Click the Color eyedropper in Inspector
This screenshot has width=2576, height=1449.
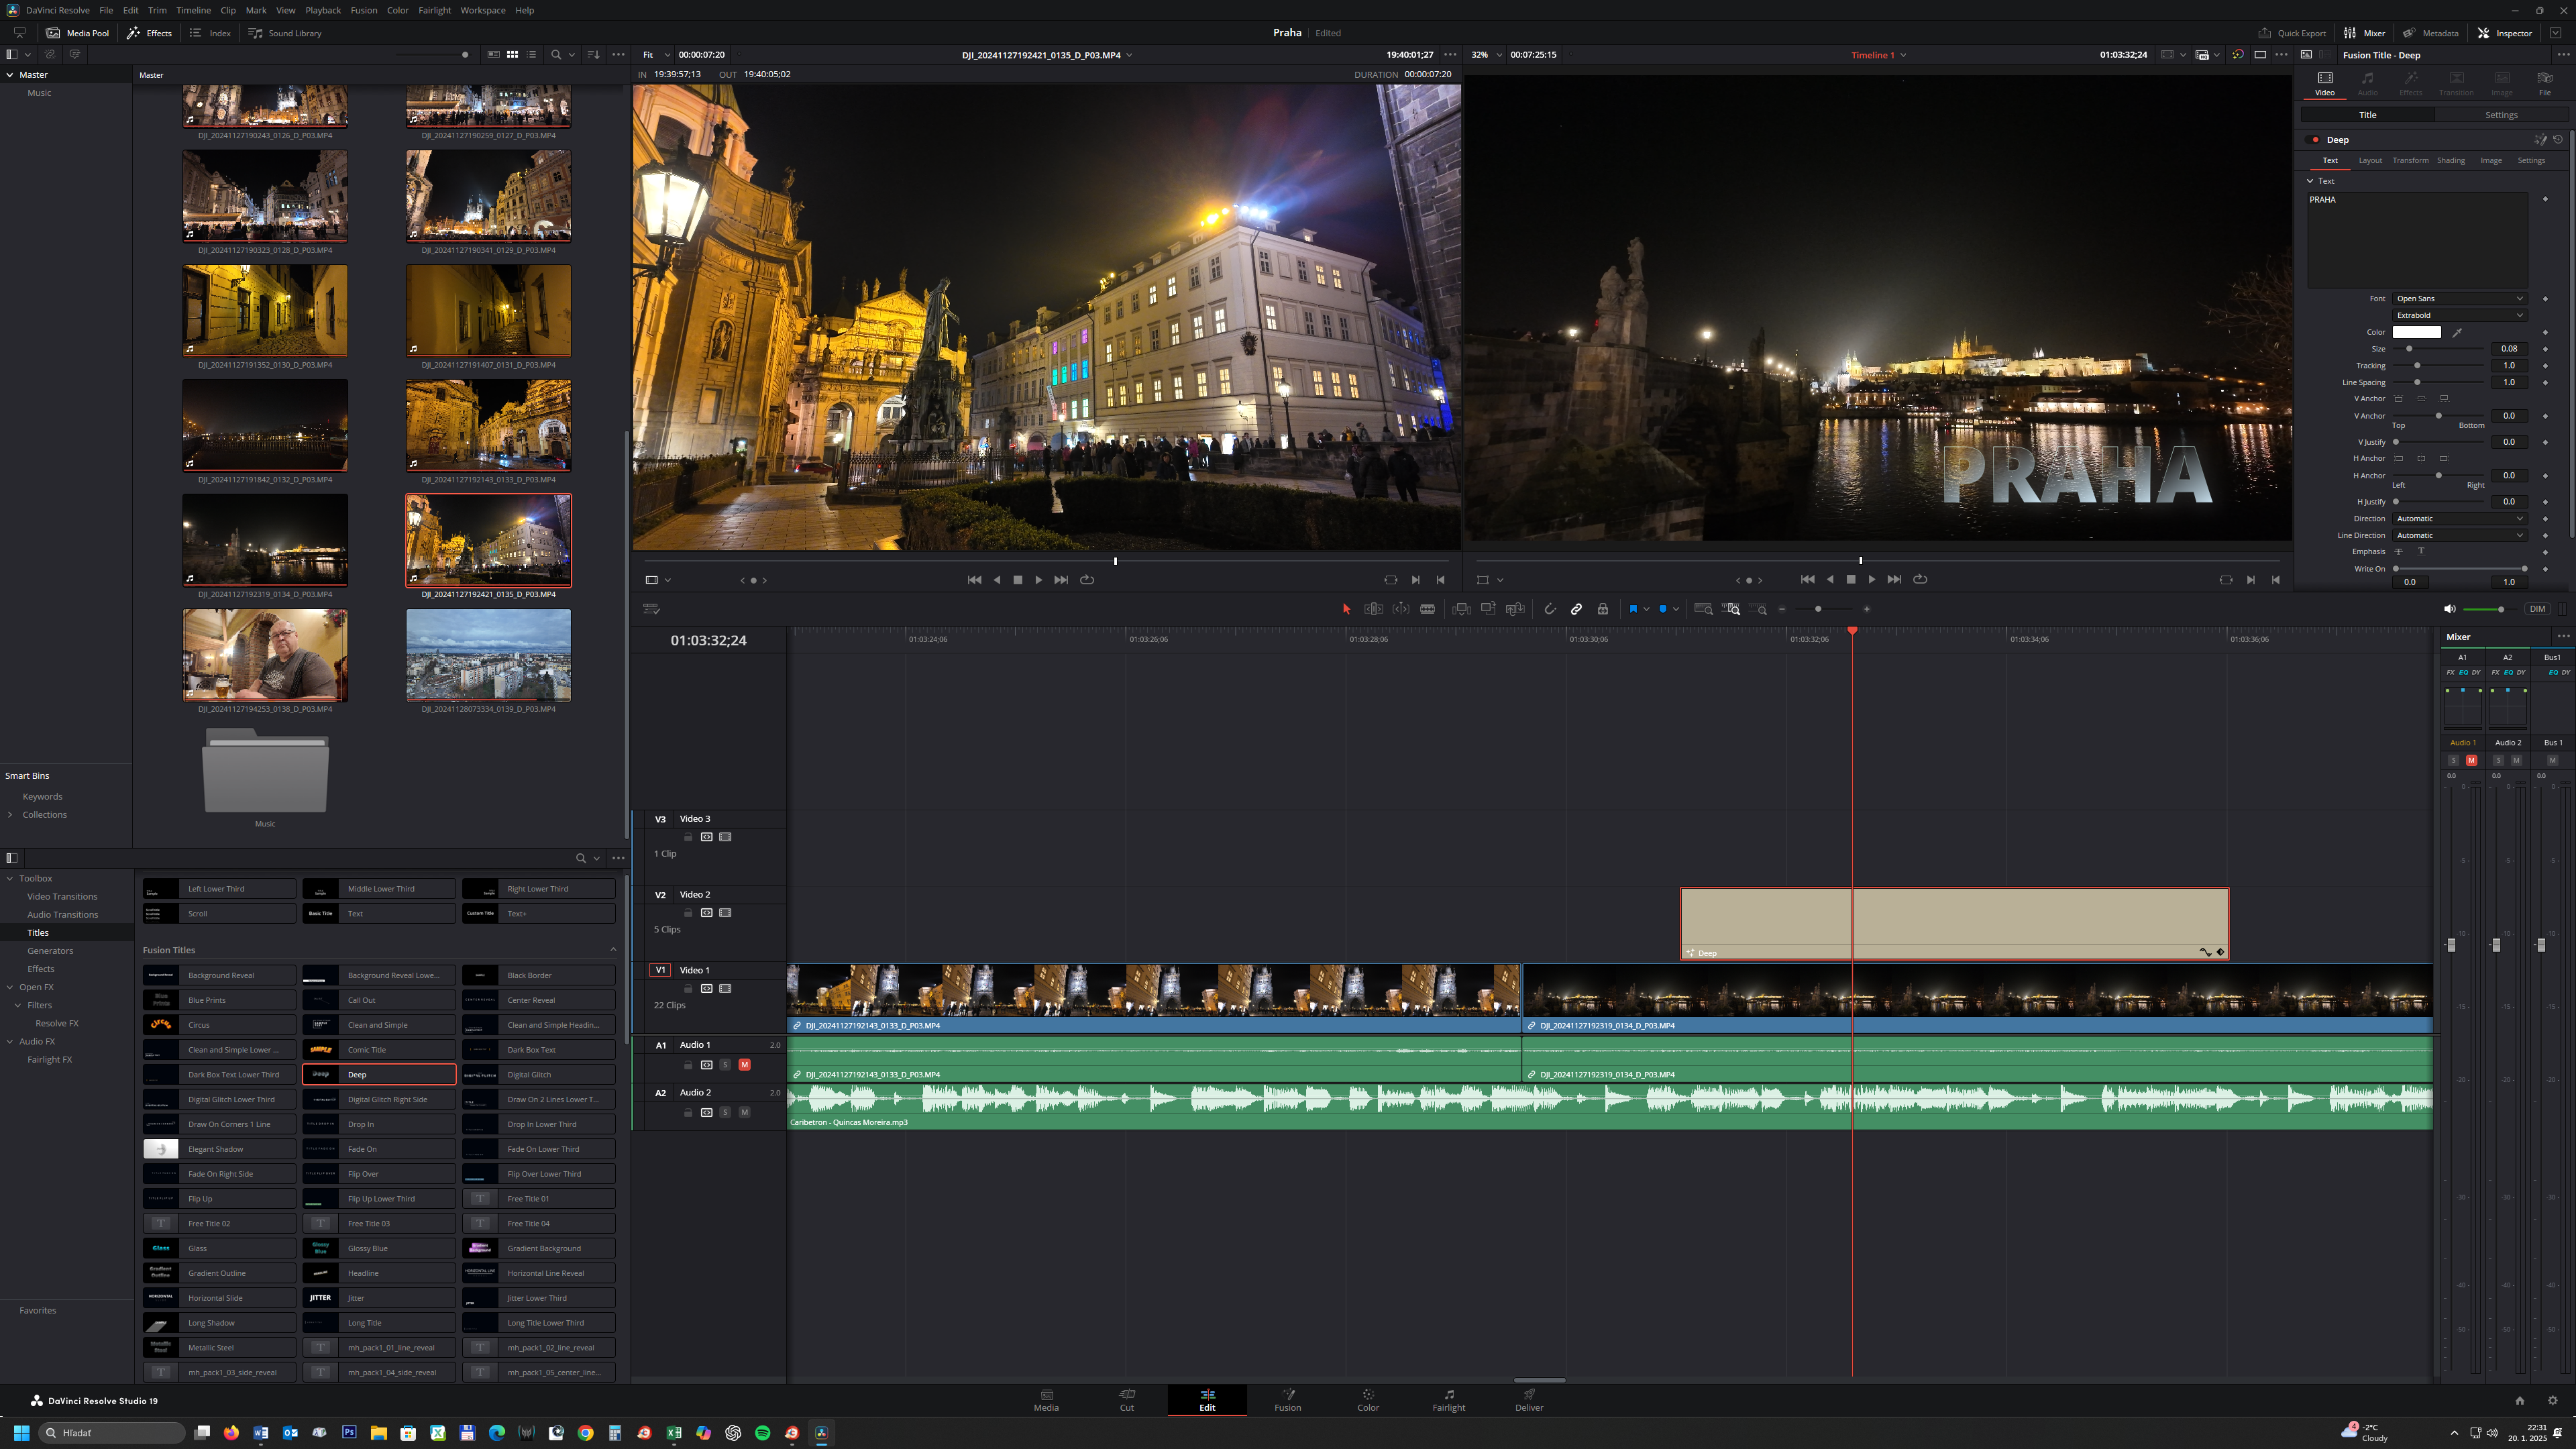[2457, 332]
